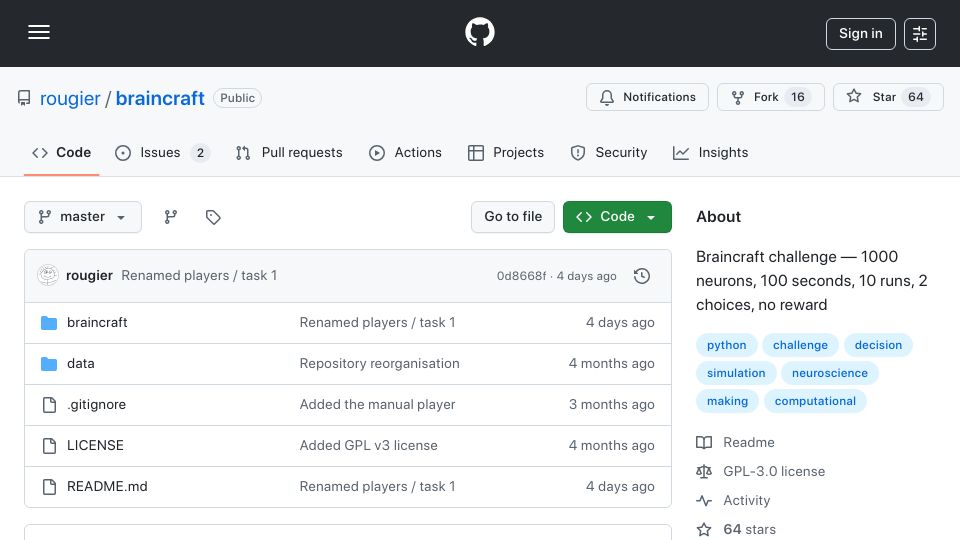This screenshot has width=960, height=540.
Task: Select the computational topic tag
Action: pos(815,402)
